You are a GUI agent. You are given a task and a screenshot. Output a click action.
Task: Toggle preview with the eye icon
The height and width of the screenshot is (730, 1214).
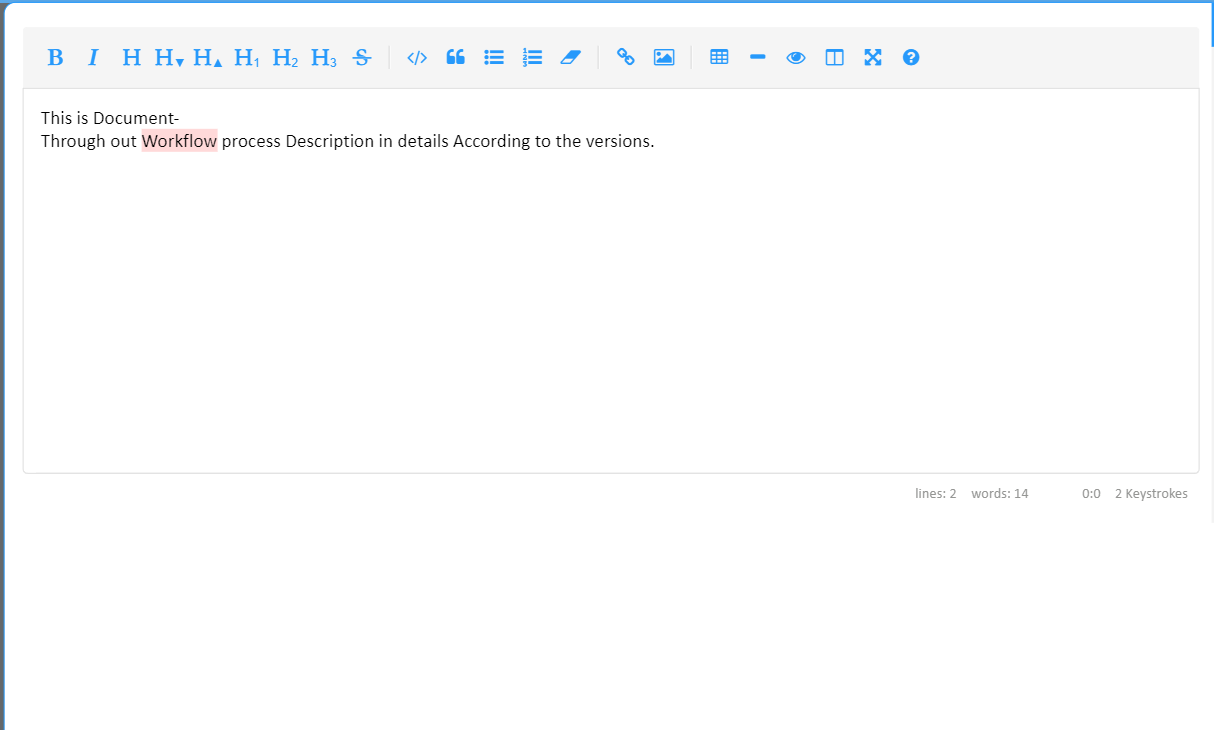(796, 57)
